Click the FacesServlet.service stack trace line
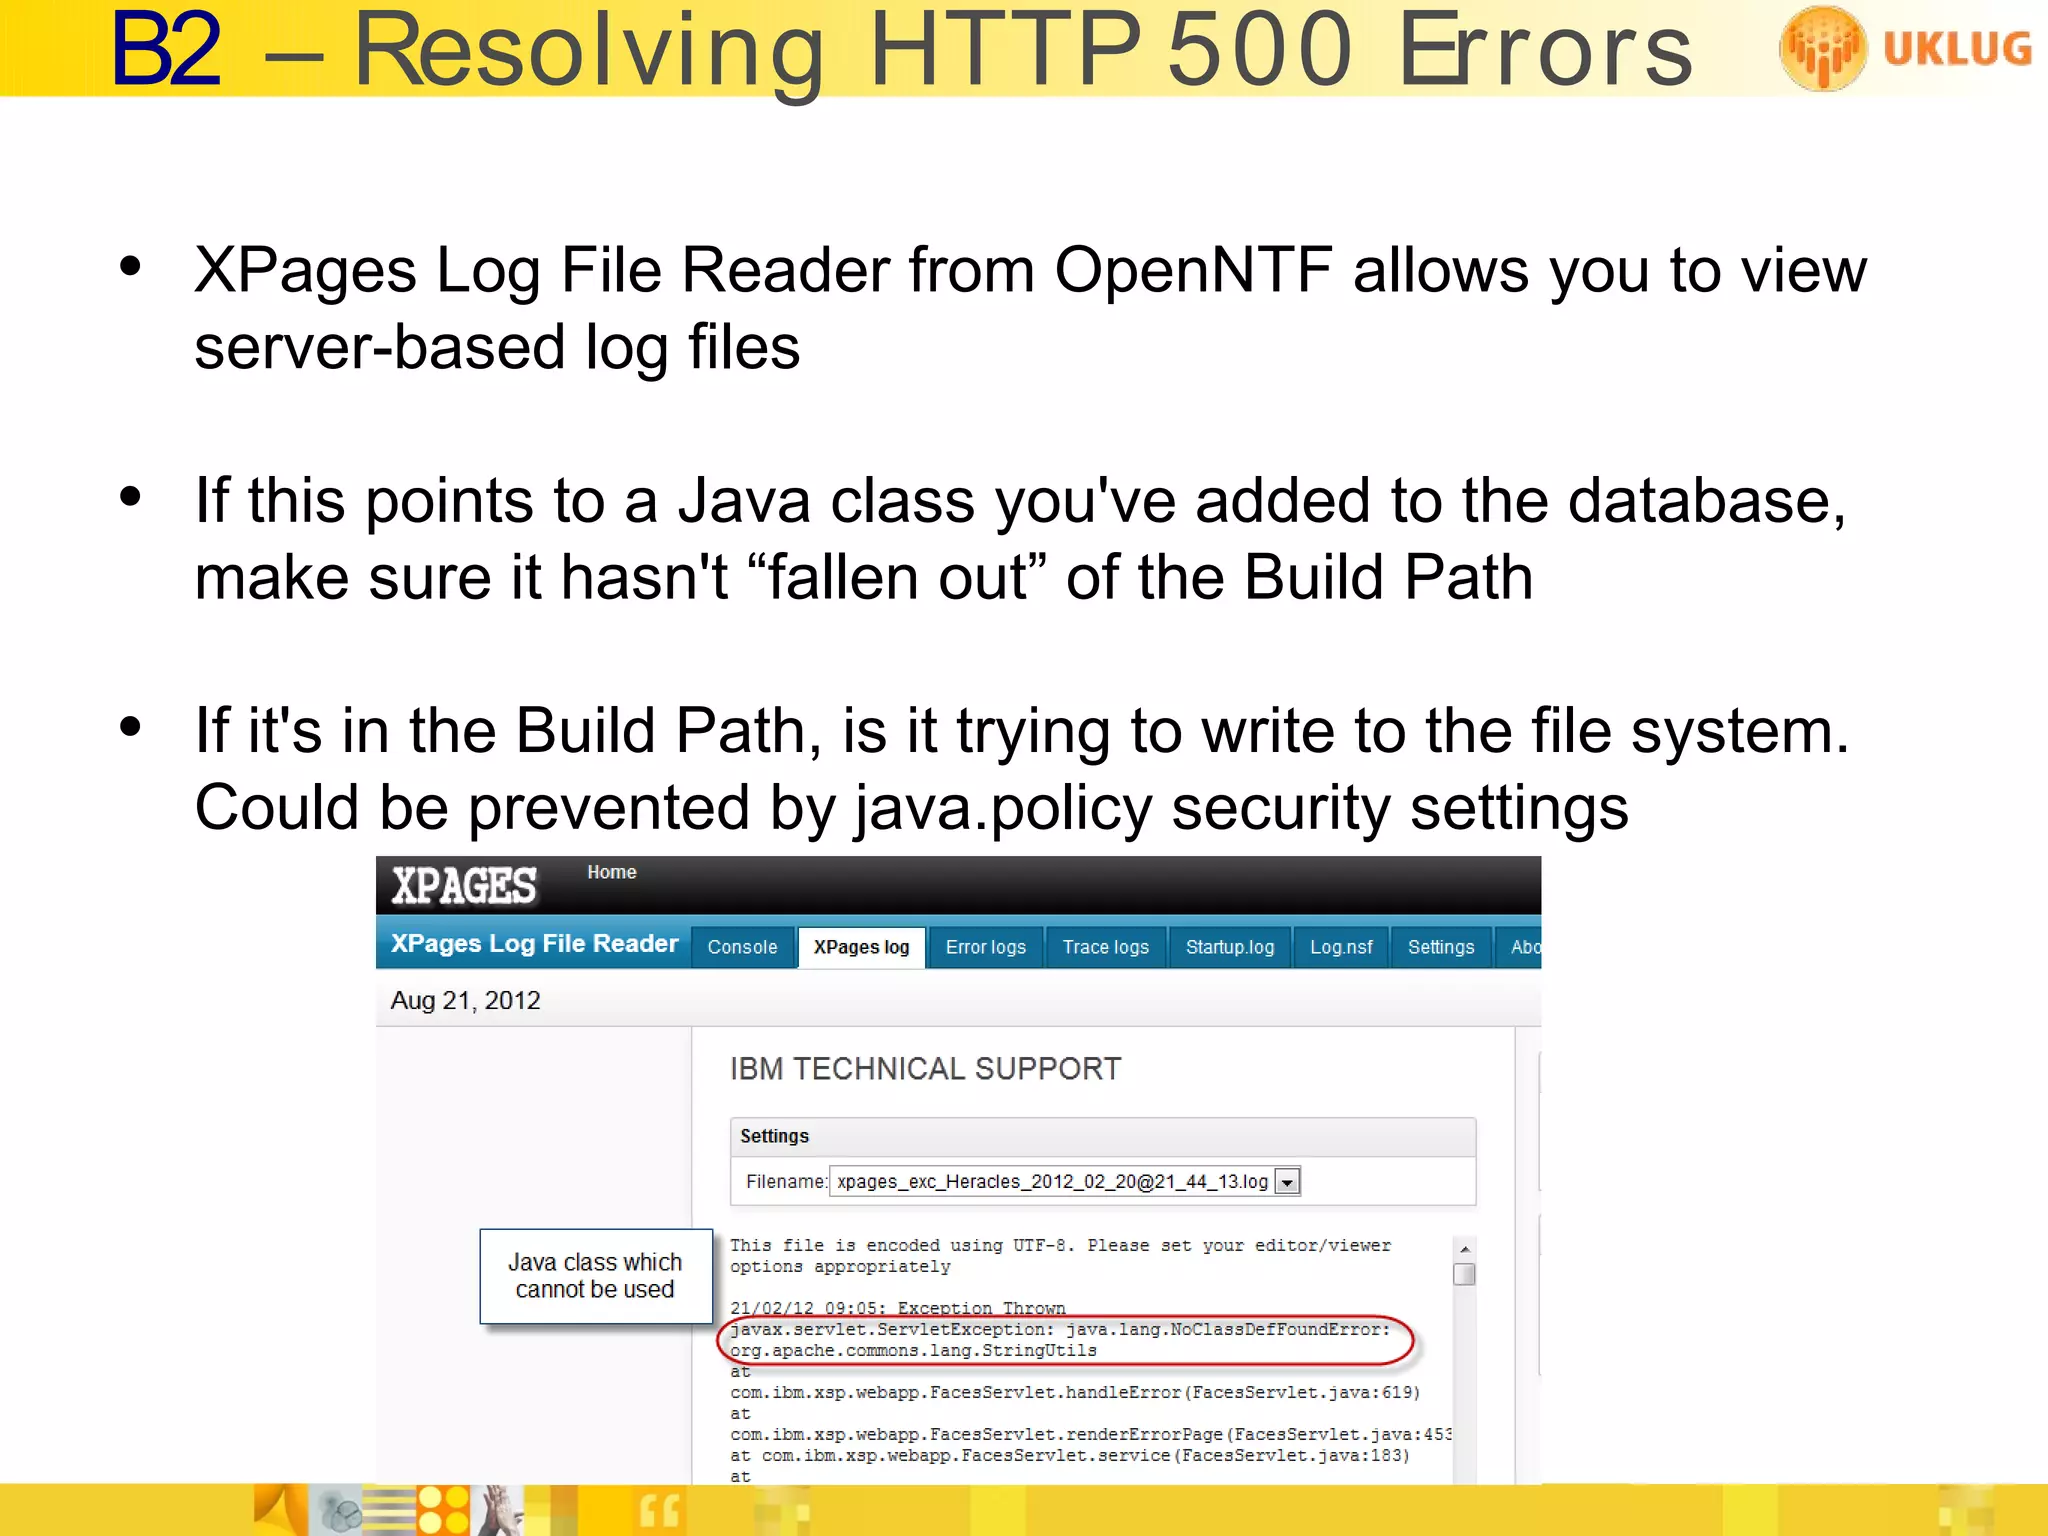2048x1536 pixels. click(1069, 1456)
